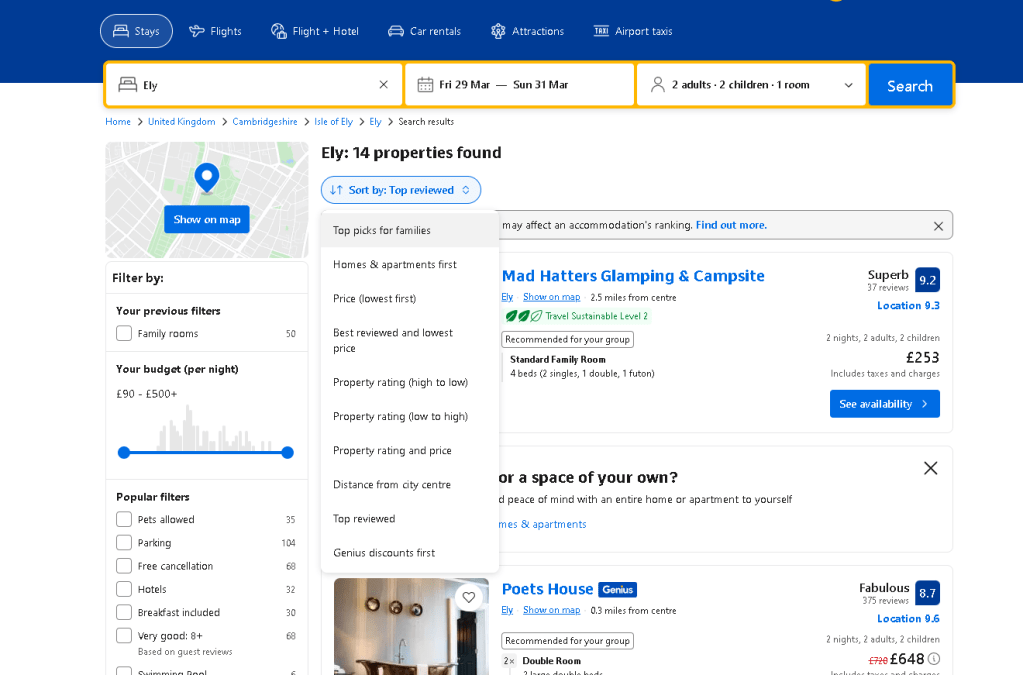
Task: Open the Poets House listing title
Action: (547, 589)
